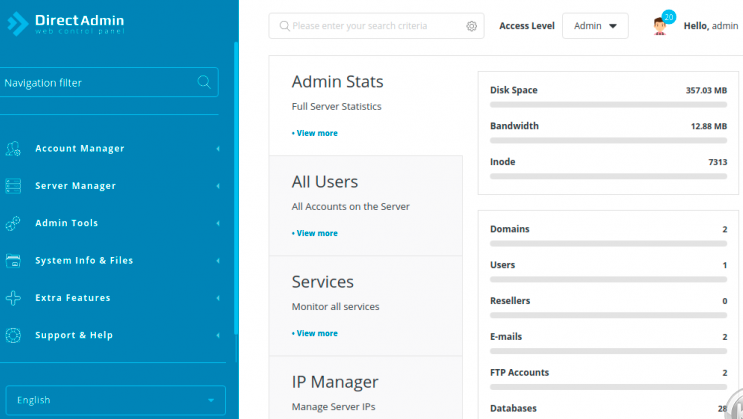Screen dimensions: 743x419
Task: Open the English language dropdown
Action: (x=115, y=400)
